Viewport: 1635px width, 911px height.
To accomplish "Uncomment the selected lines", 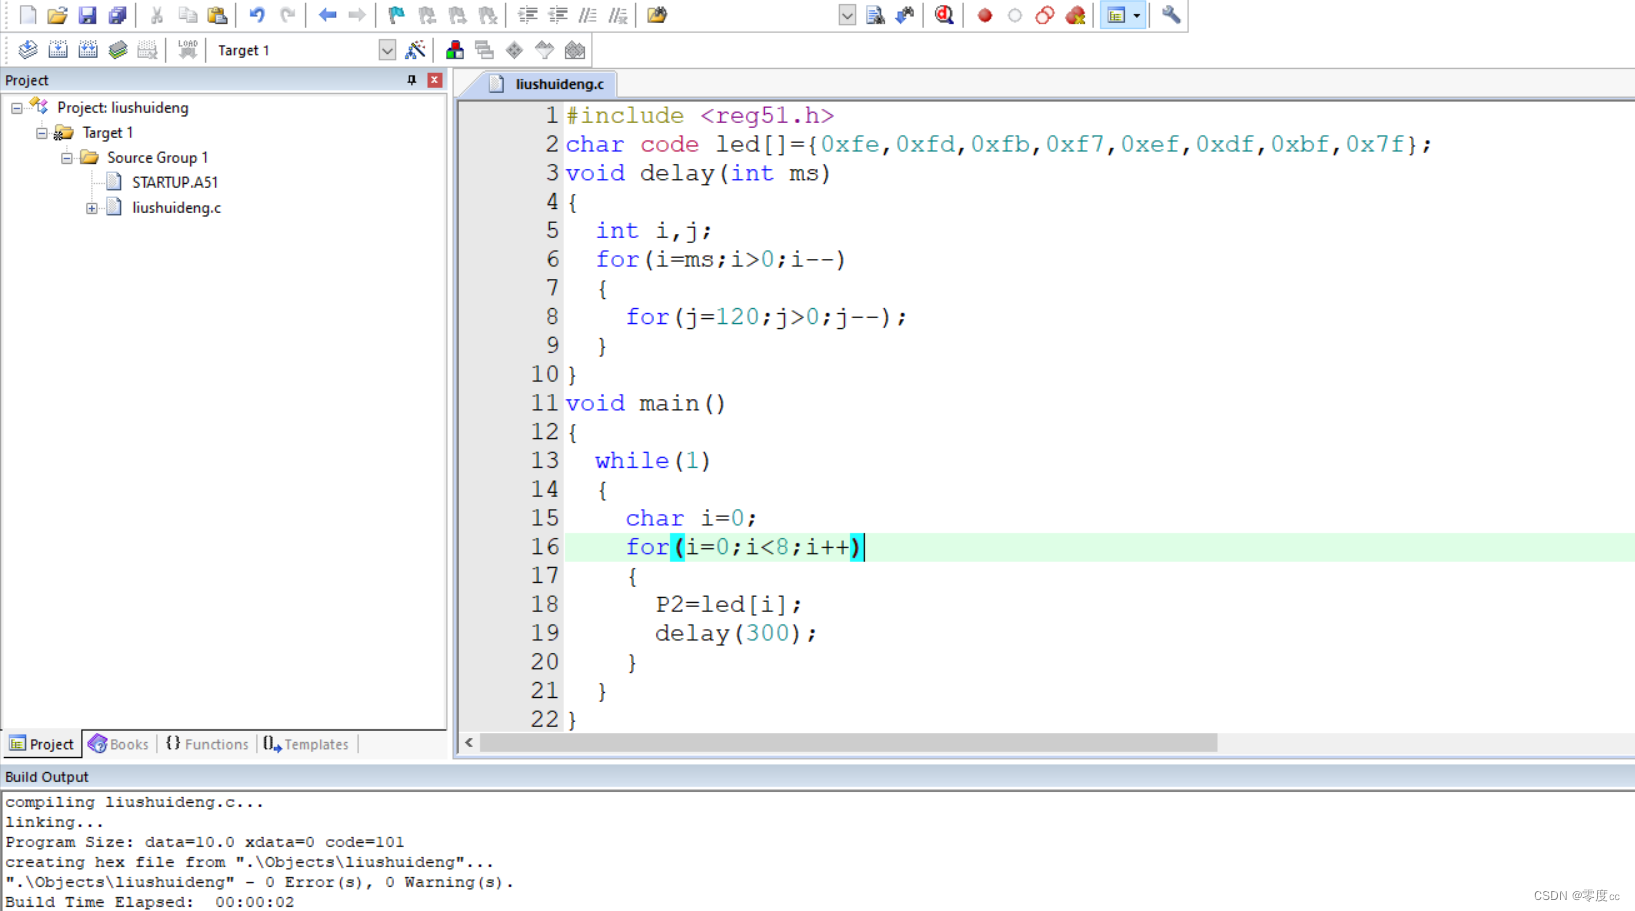I will pyautogui.click(x=618, y=15).
